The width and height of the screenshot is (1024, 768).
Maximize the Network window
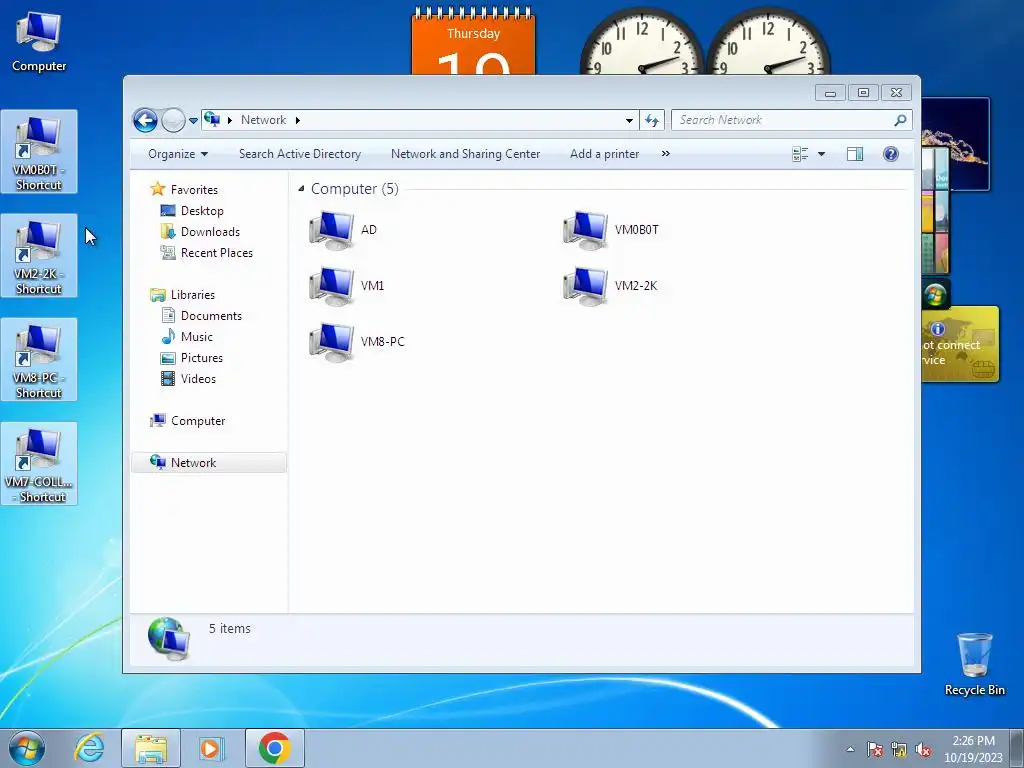point(863,93)
